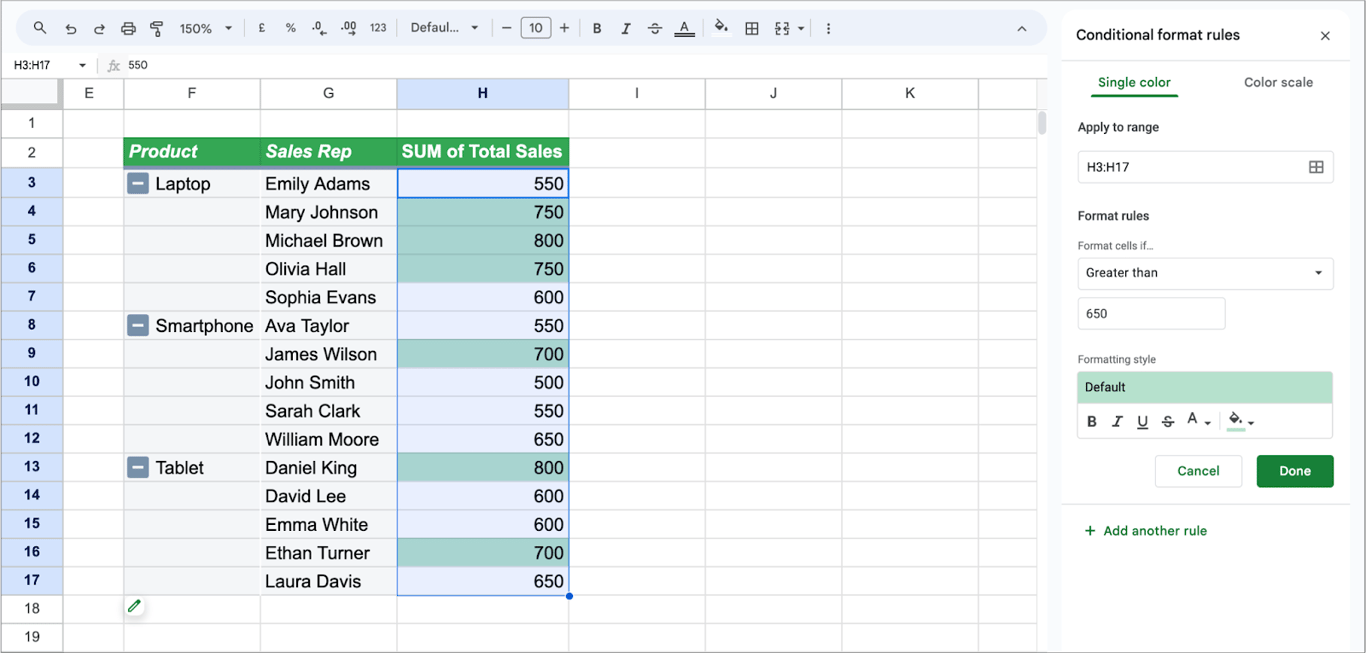Click the Done button
The width and height of the screenshot is (1366, 653).
pyautogui.click(x=1295, y=471)
